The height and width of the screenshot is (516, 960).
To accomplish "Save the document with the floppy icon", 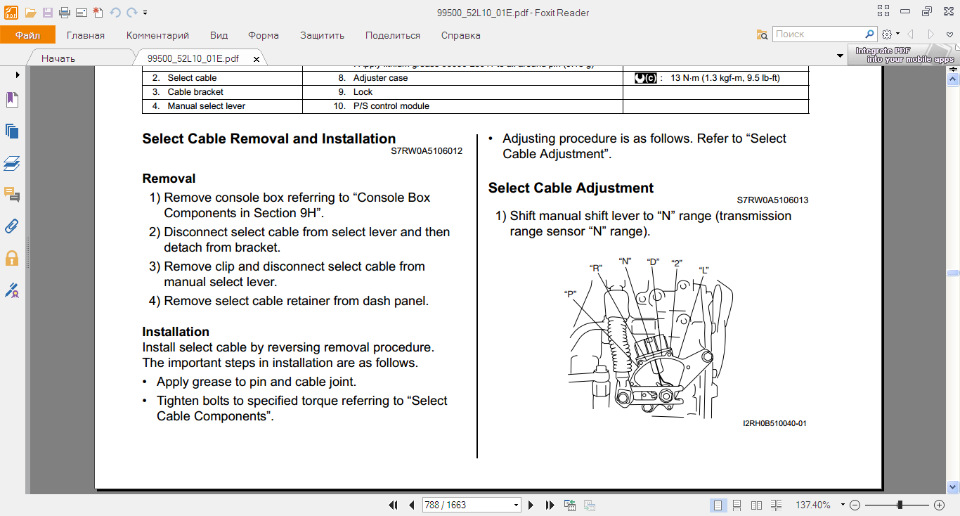I will 48,12.
